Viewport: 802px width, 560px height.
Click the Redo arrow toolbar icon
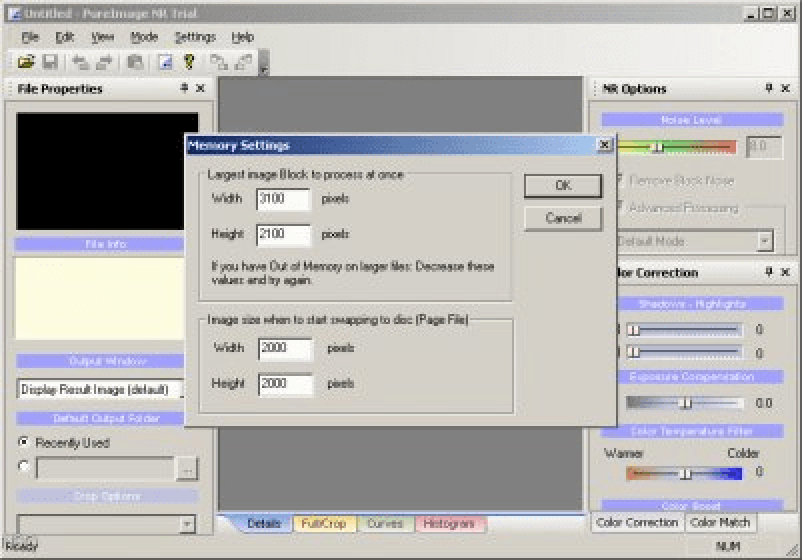pos(104,62)
